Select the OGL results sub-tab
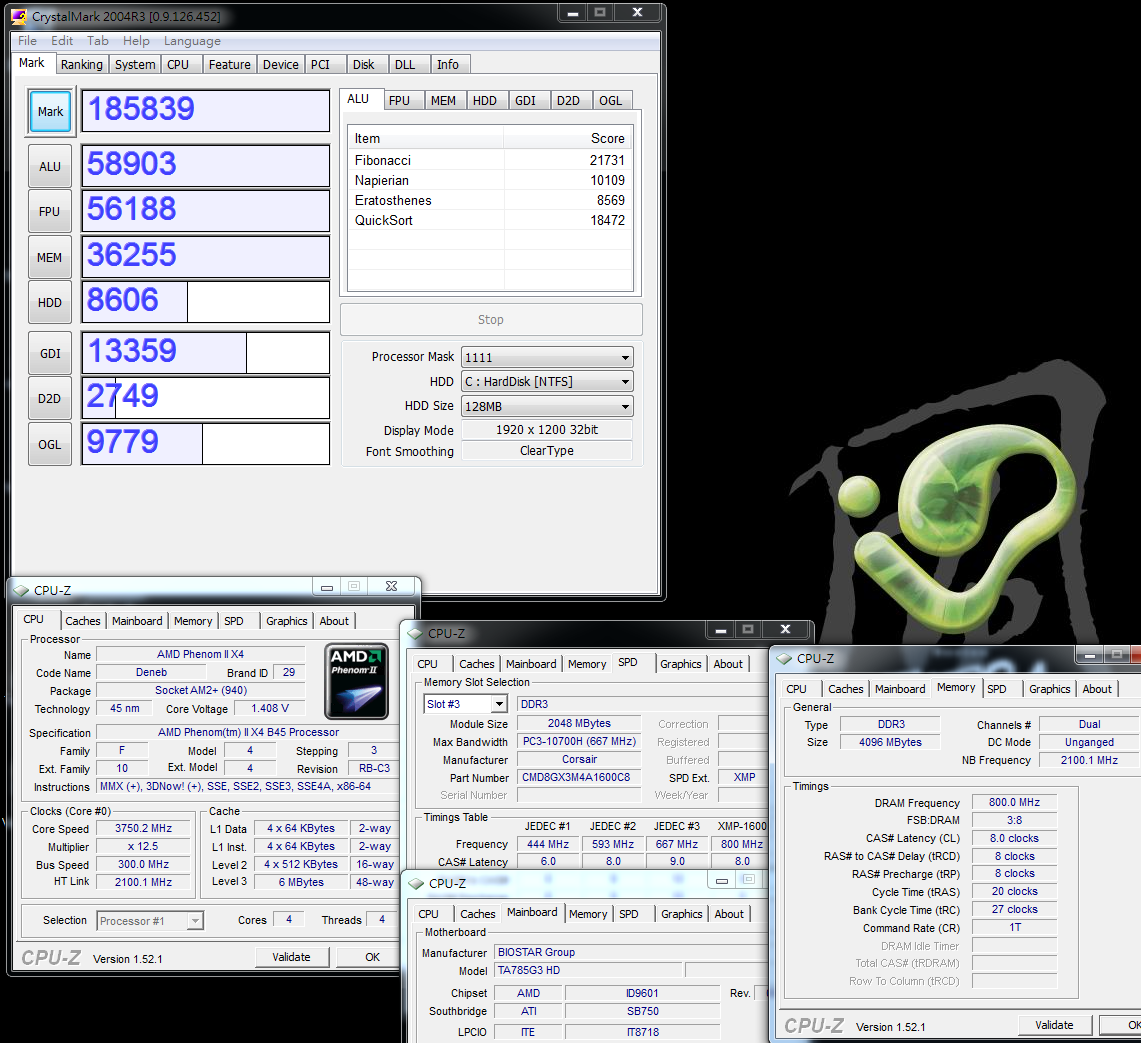This screenshot has width=1141, height=1043. (611, 100)
